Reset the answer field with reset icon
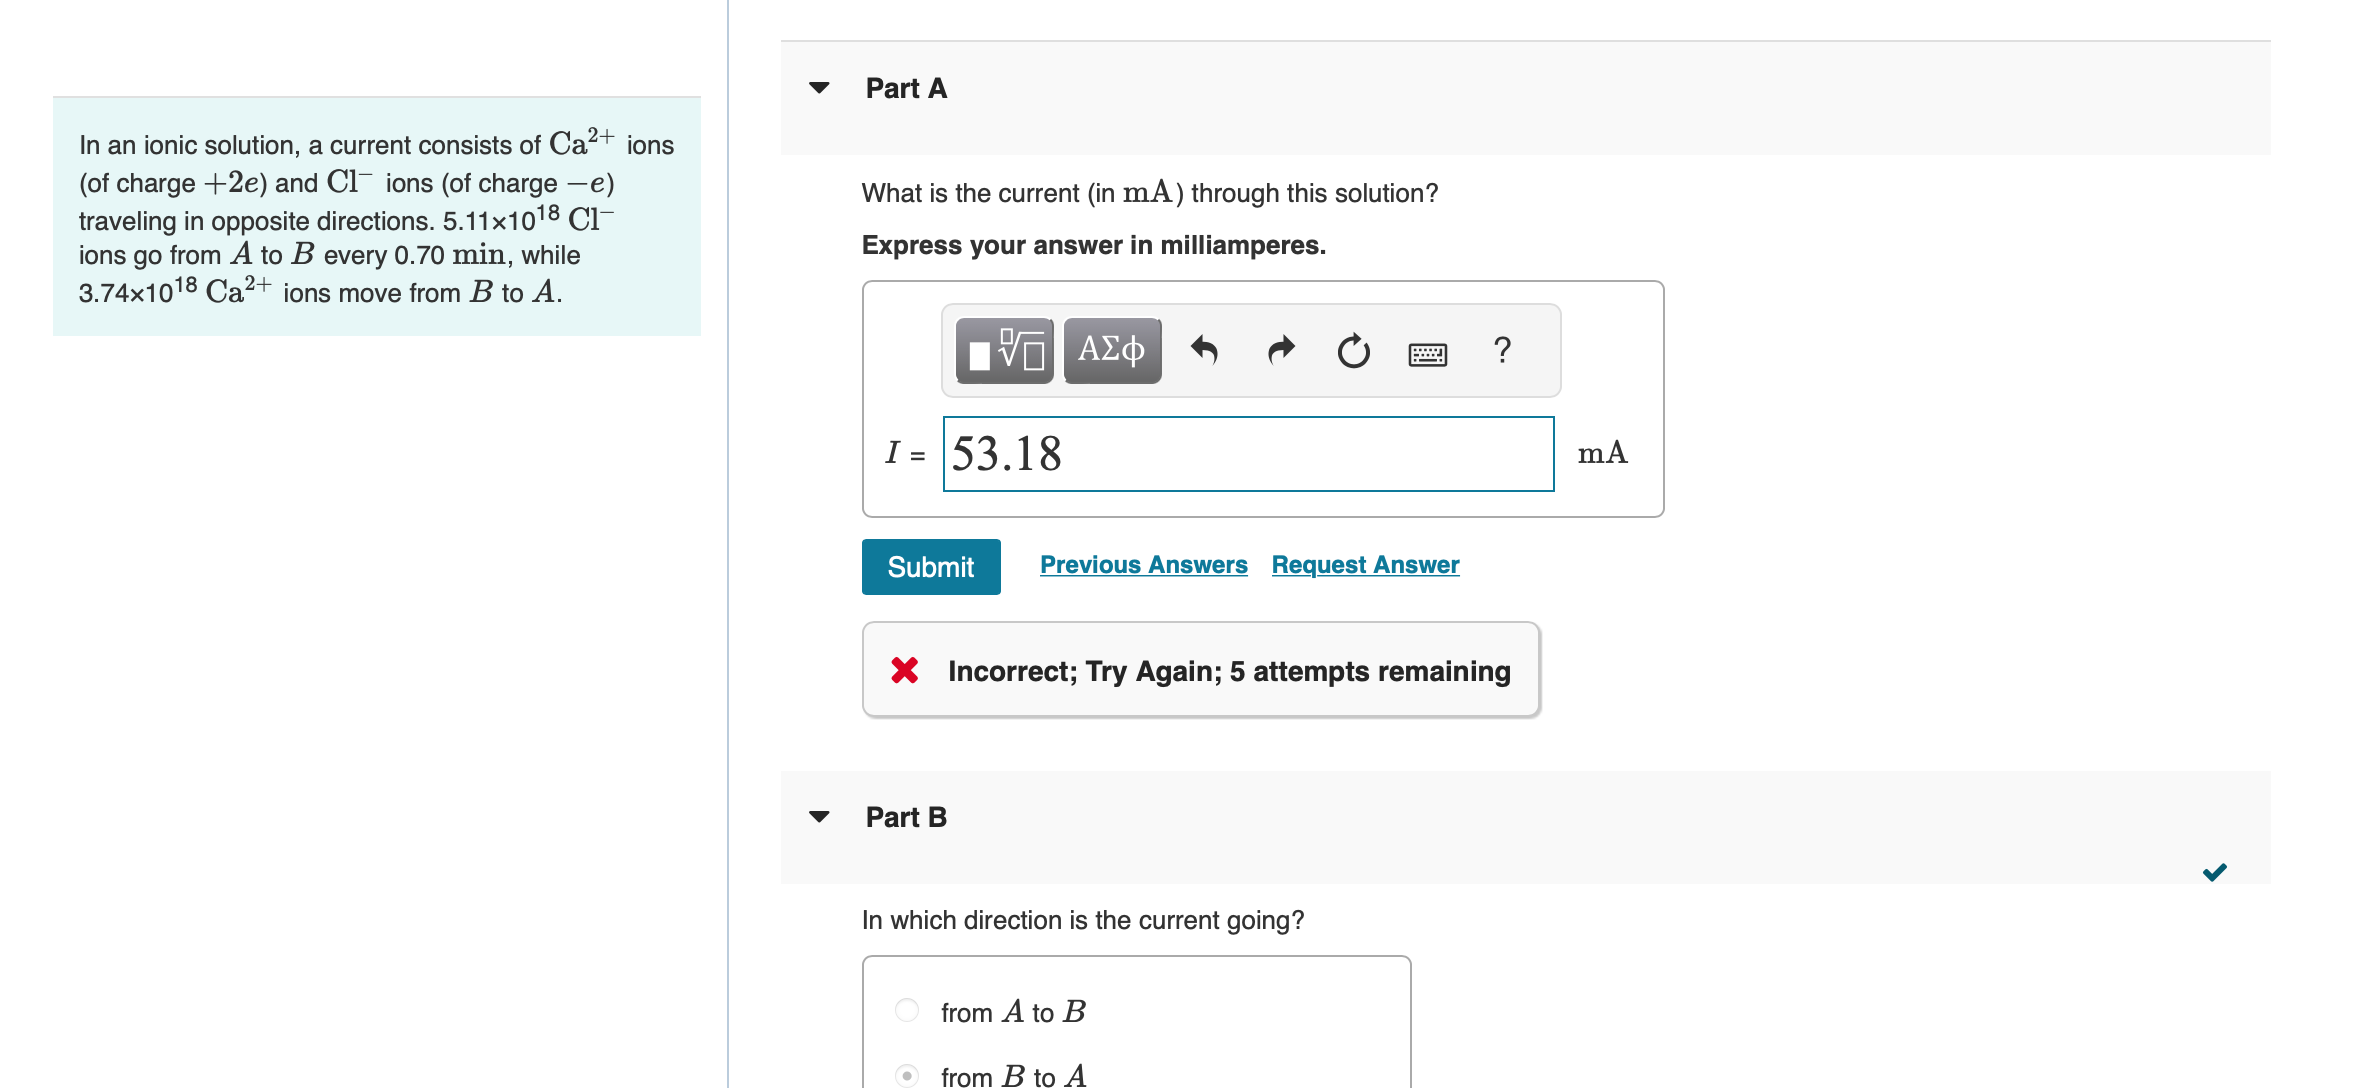This screenshot has height=1088, width=2363. tap(1353, 350)
